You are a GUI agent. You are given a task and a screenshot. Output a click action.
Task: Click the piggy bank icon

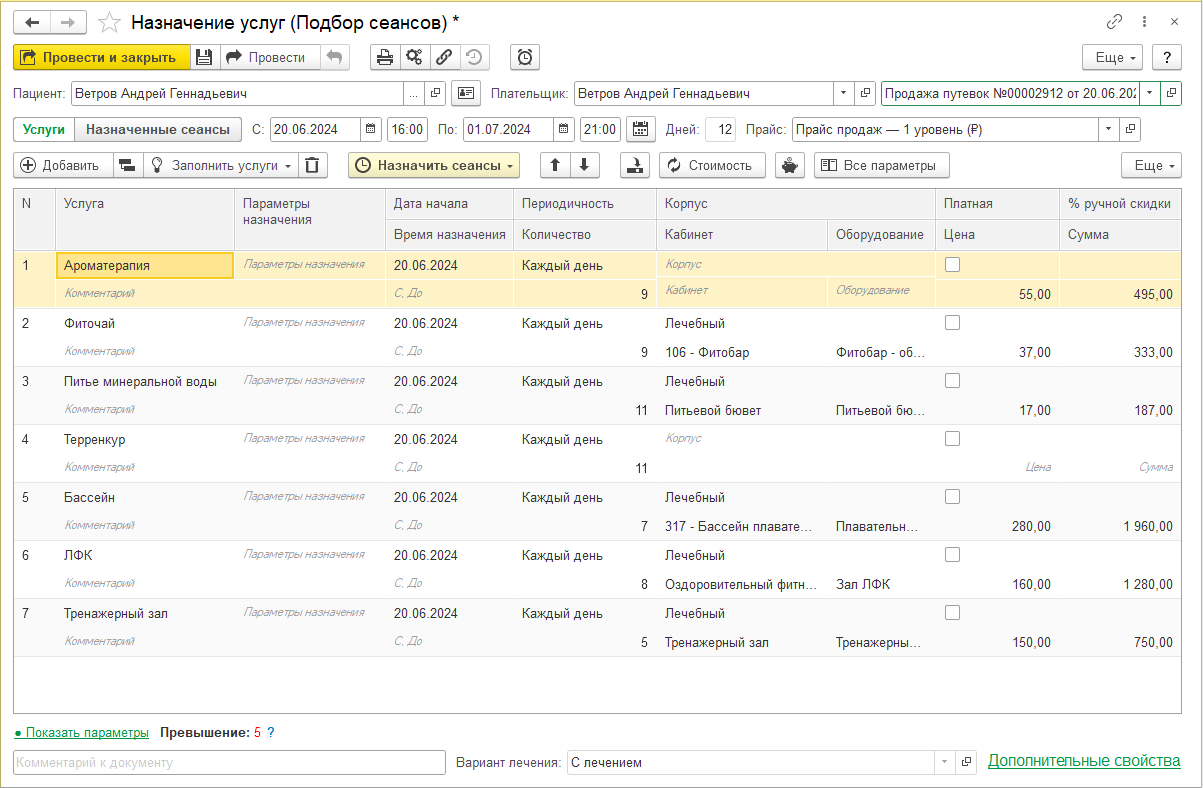(x=789, y=166)
